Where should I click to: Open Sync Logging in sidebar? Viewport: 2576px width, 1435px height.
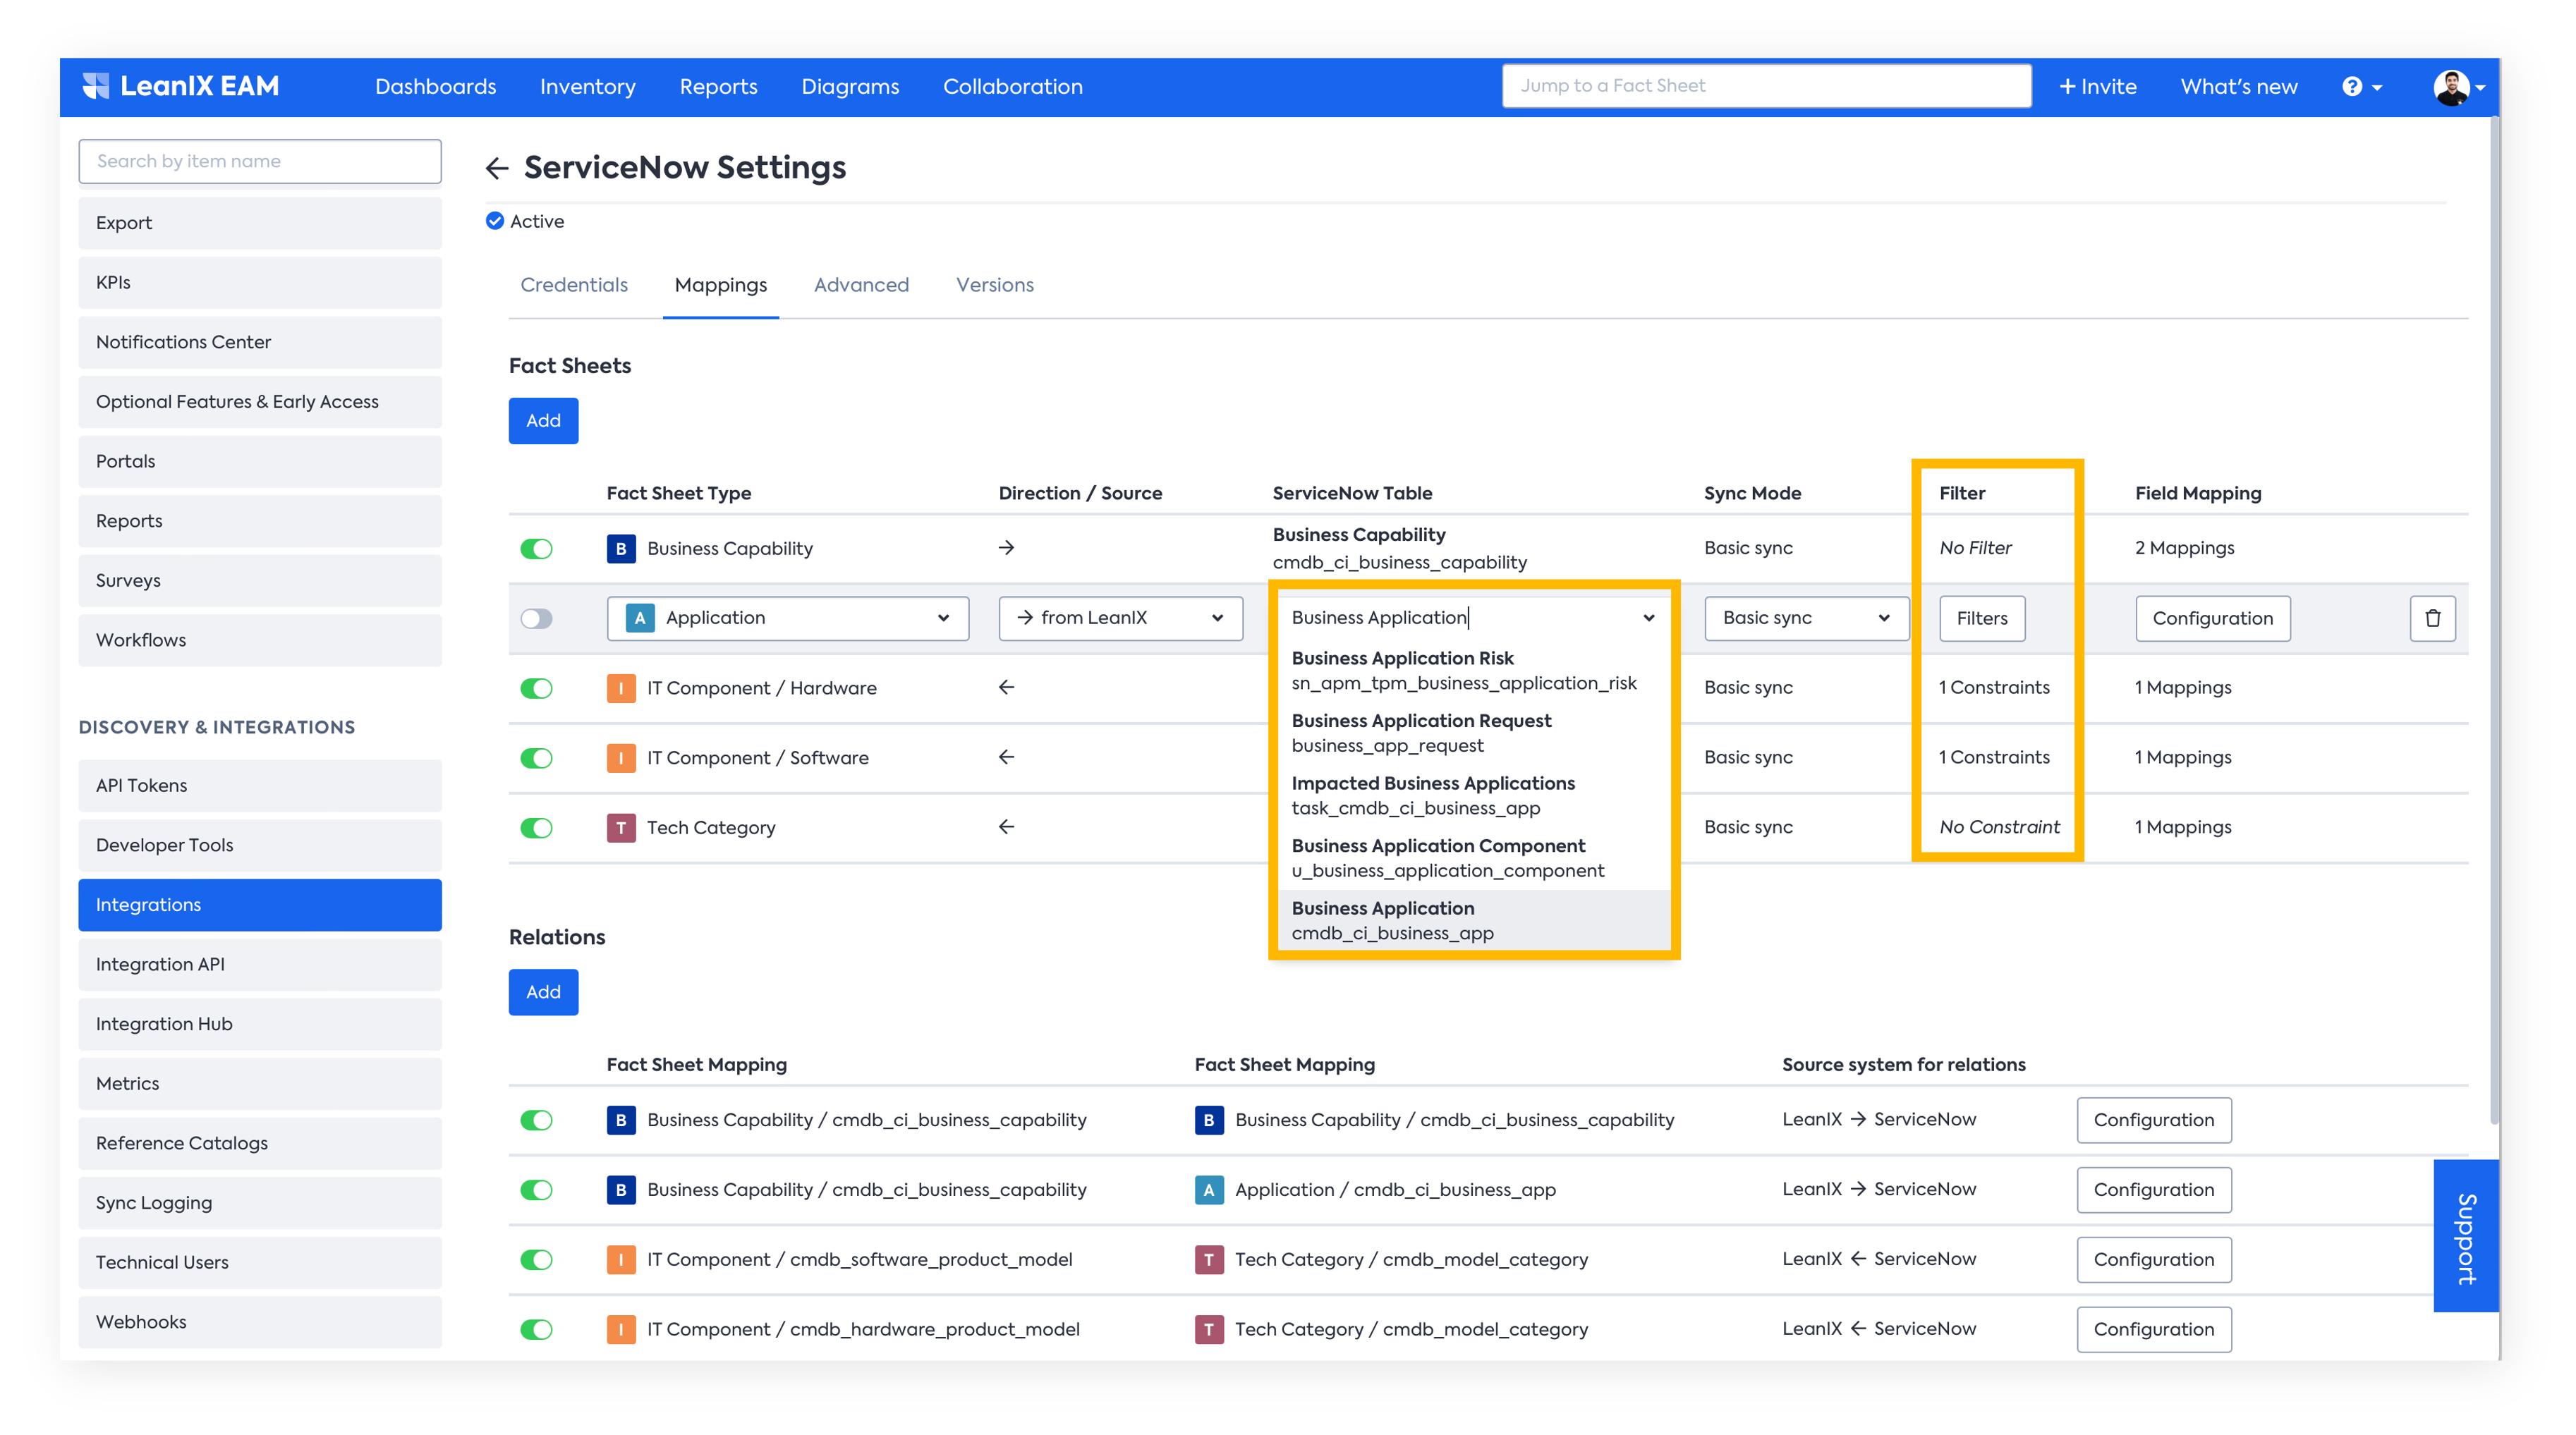pyautogui.click(x=260, y=1203)
